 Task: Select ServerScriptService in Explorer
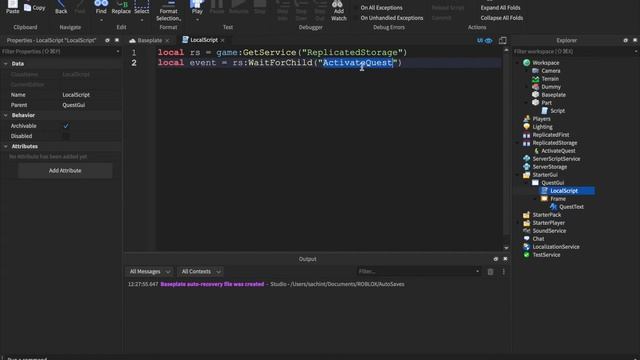tap(556, 159)
